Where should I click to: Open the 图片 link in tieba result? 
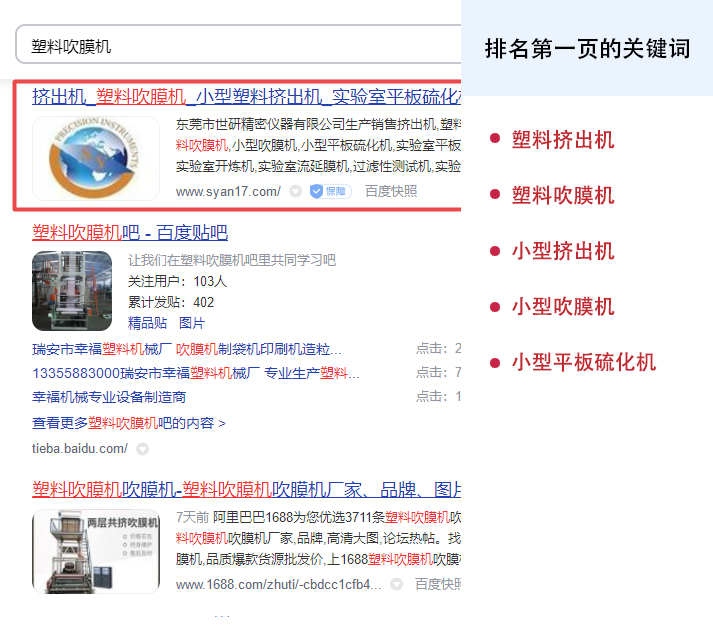[x=191, y=323]
